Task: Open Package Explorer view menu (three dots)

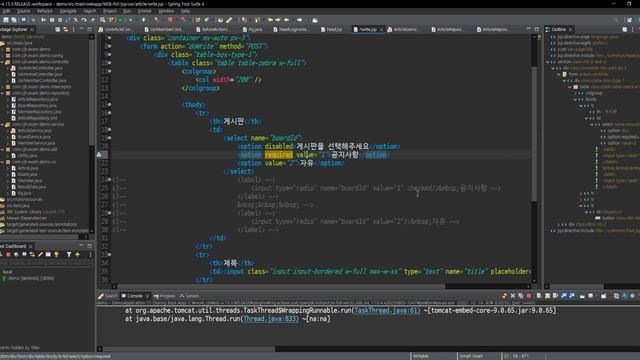Action: (73, 29)
